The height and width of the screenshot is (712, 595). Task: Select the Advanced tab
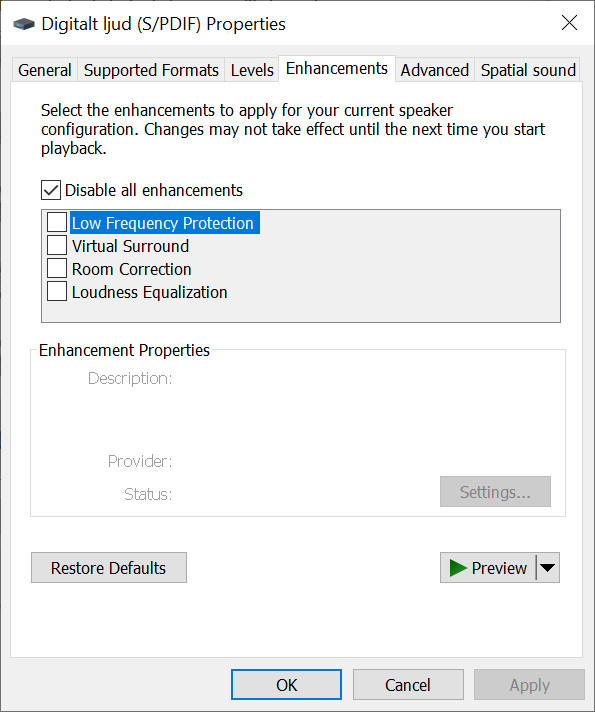(435, 70)
